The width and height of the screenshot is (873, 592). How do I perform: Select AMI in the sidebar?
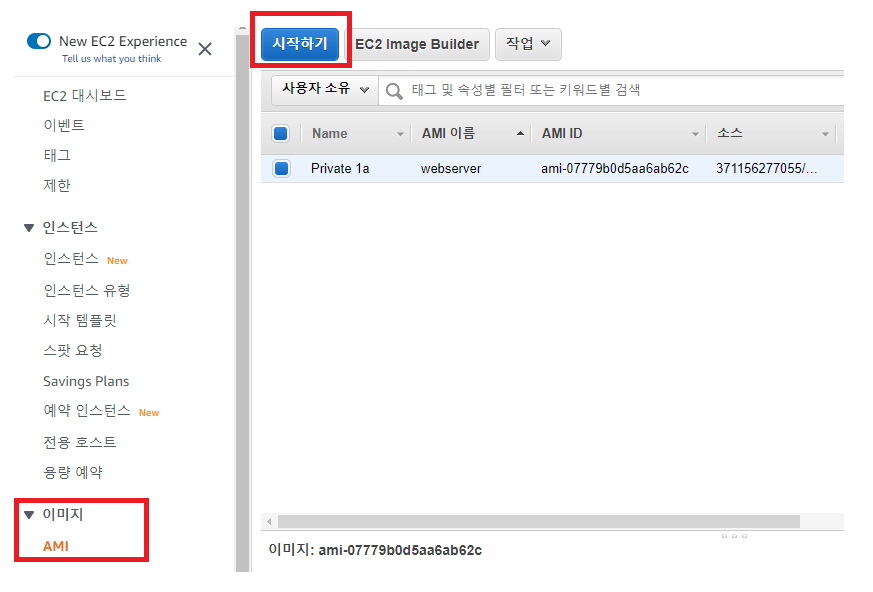(56, 546)
